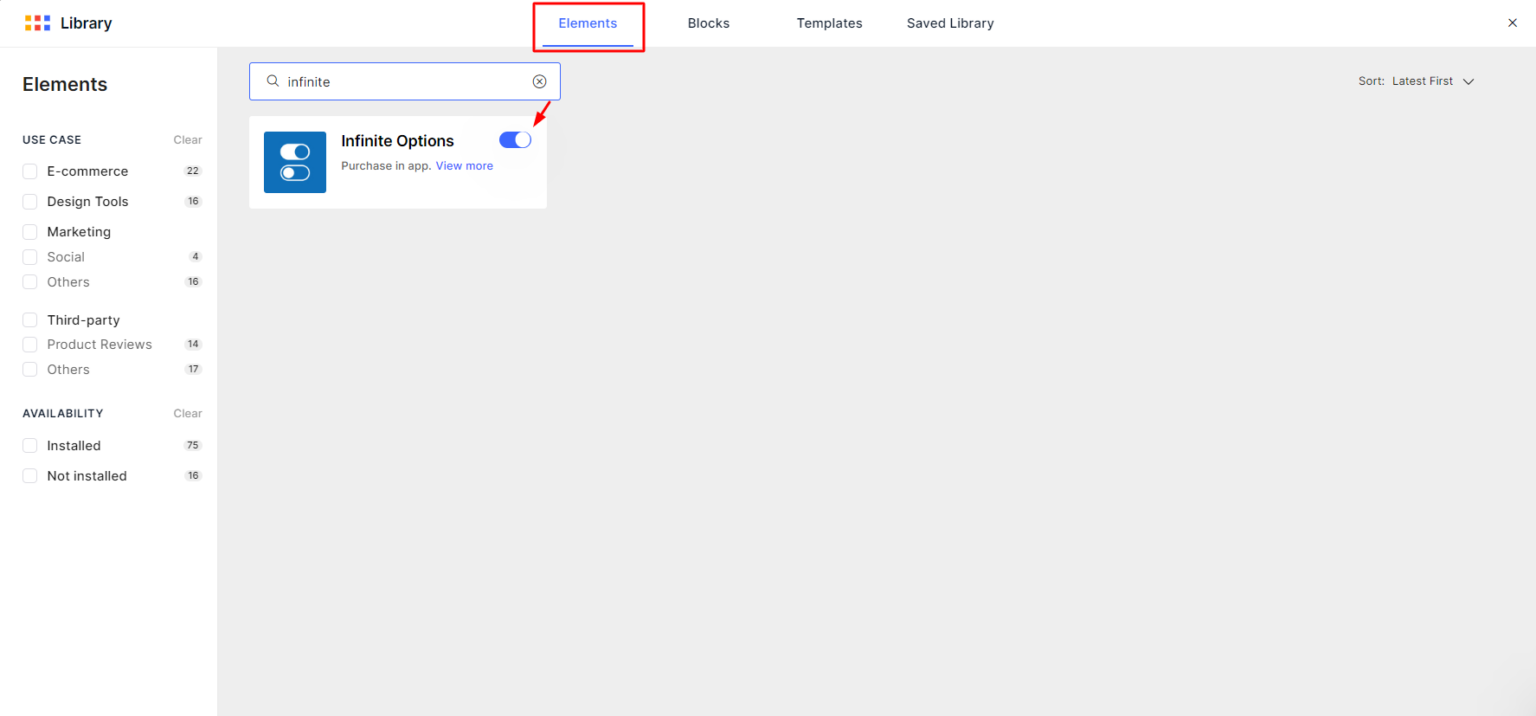
Task: Switch to the Blocks tab
Action: (708, 23)
